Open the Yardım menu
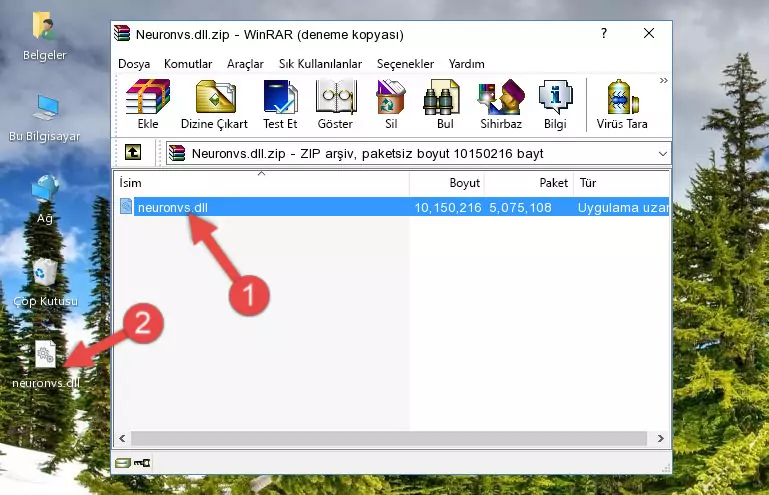 coord(466,64)
